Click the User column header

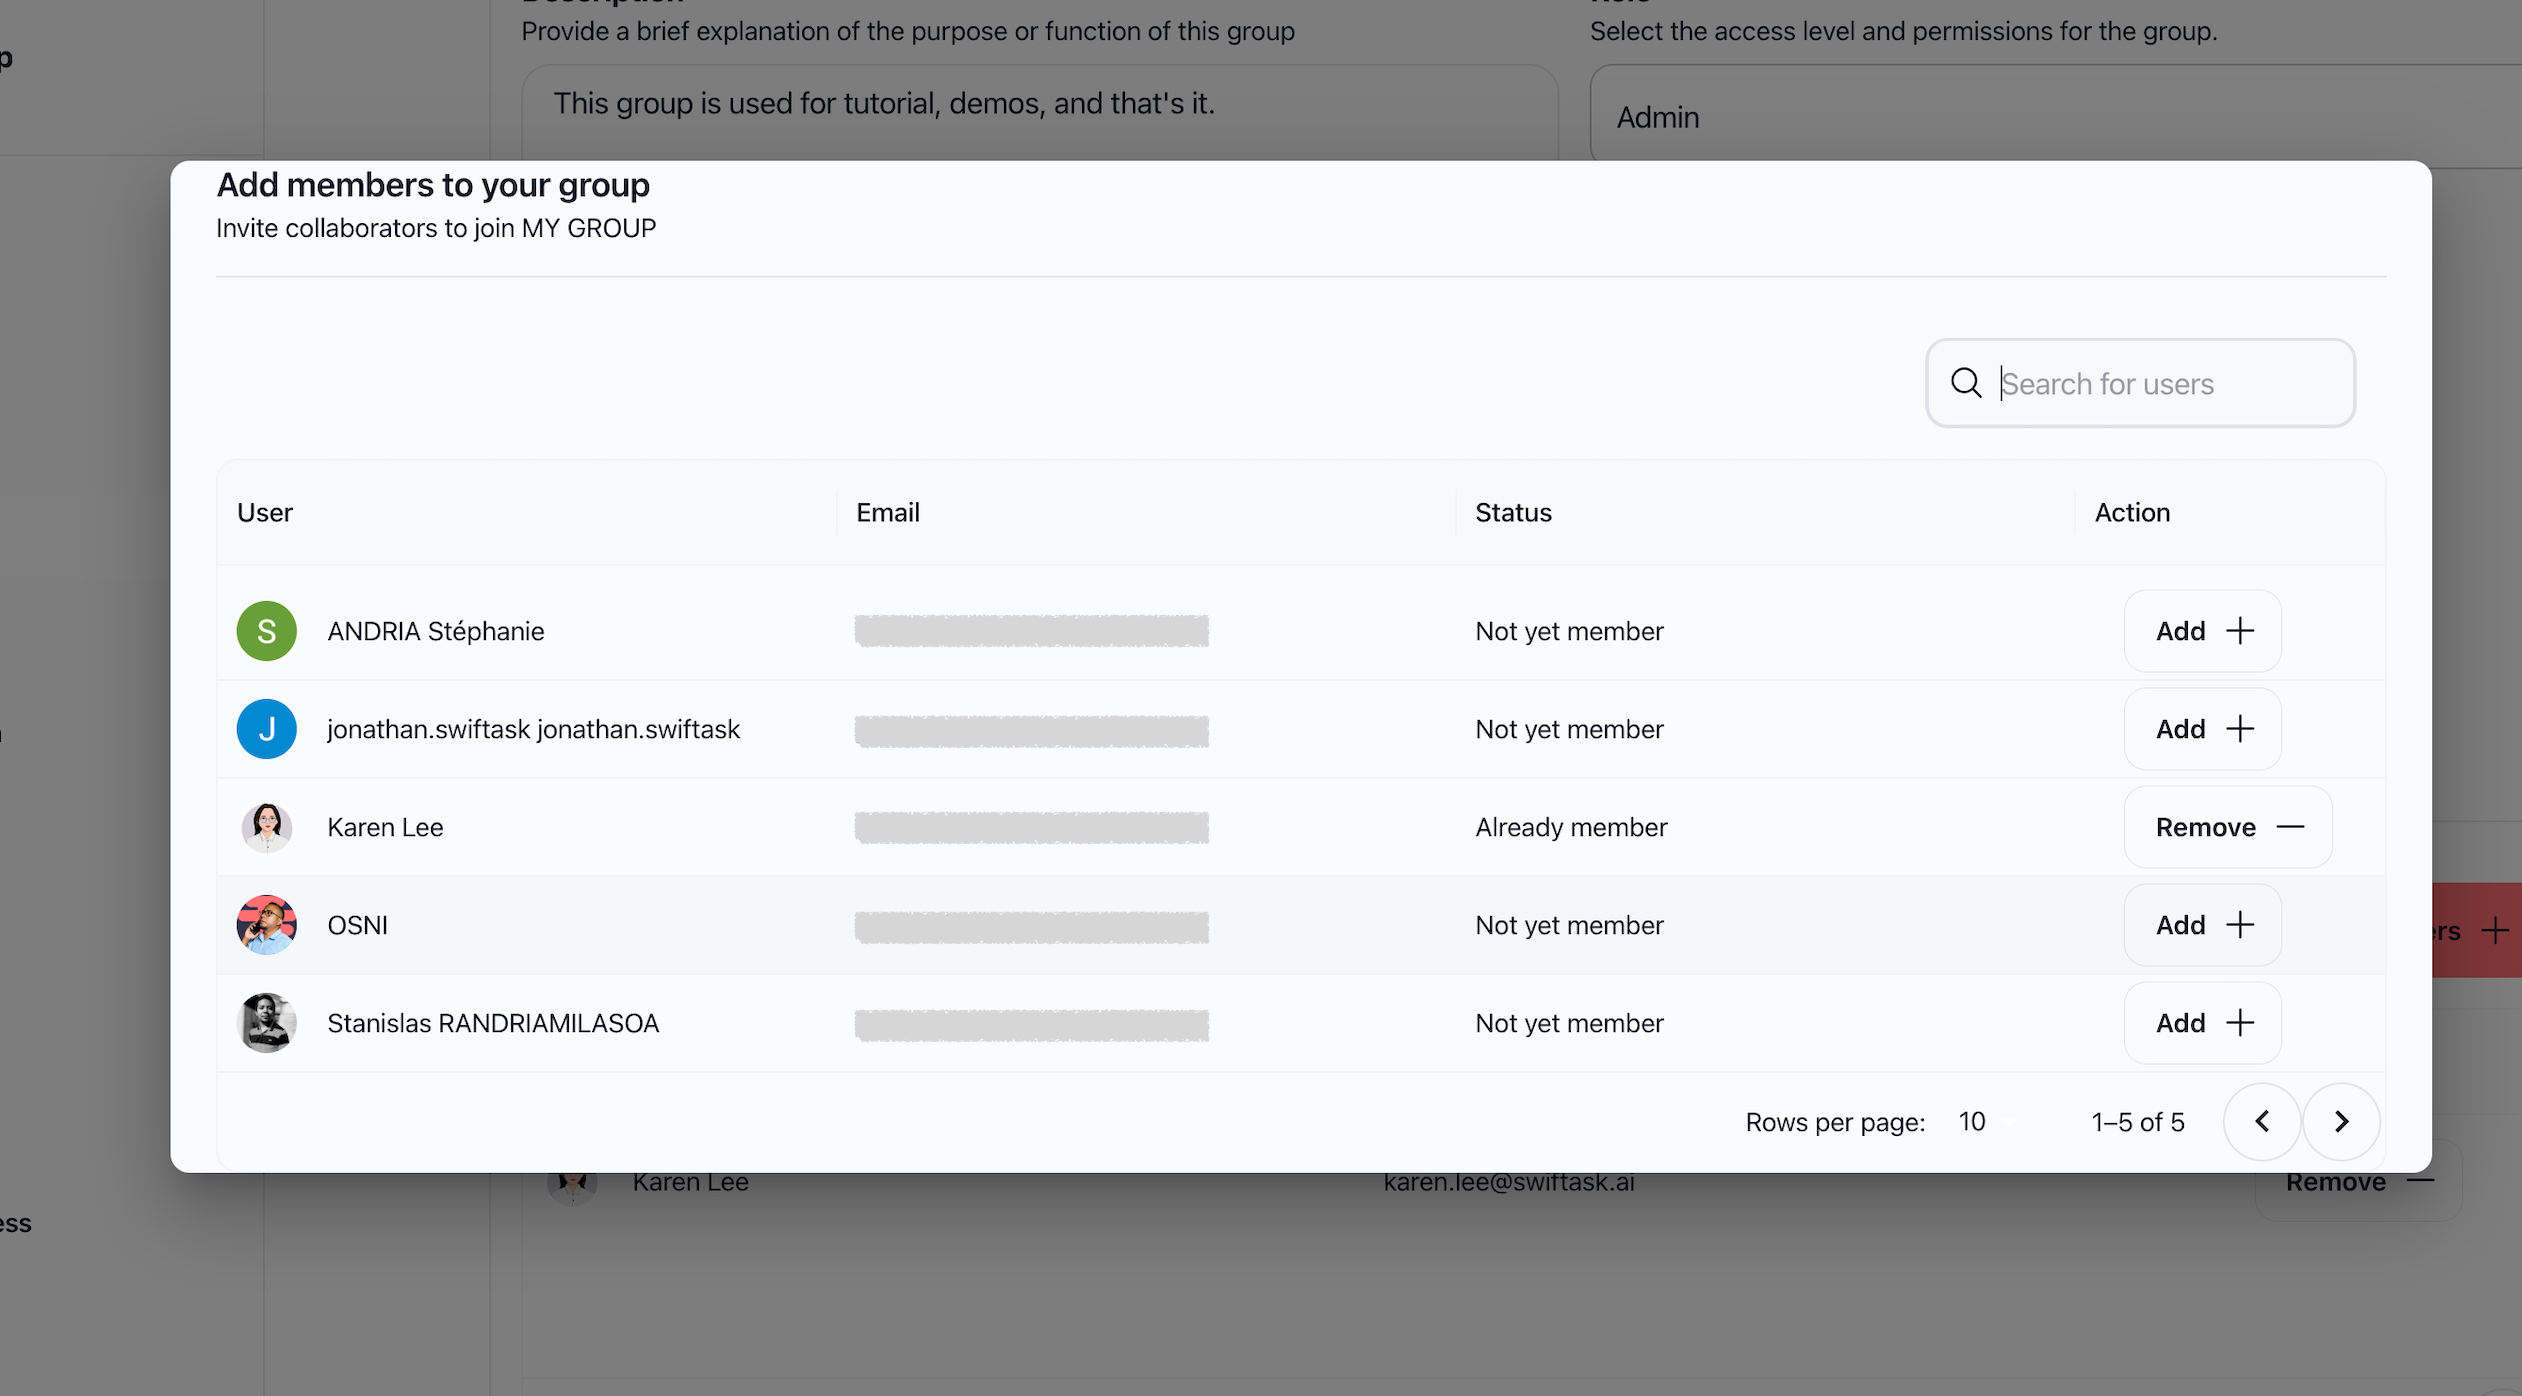pos(265,512)
